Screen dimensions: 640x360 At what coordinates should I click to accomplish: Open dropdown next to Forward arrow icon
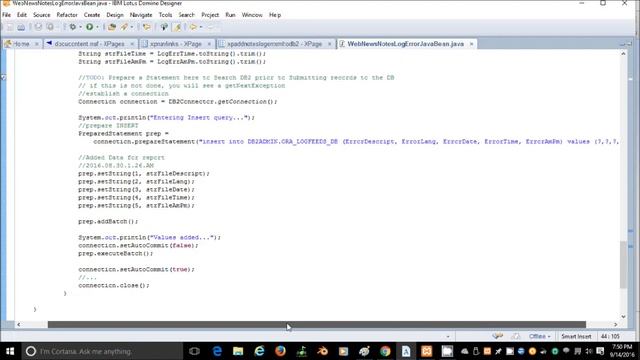pos(200,27)
